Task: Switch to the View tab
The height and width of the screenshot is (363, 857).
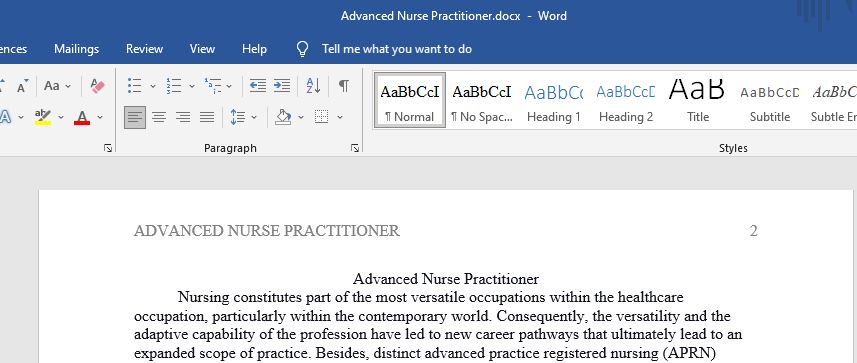Action: [x=202, y=49]
